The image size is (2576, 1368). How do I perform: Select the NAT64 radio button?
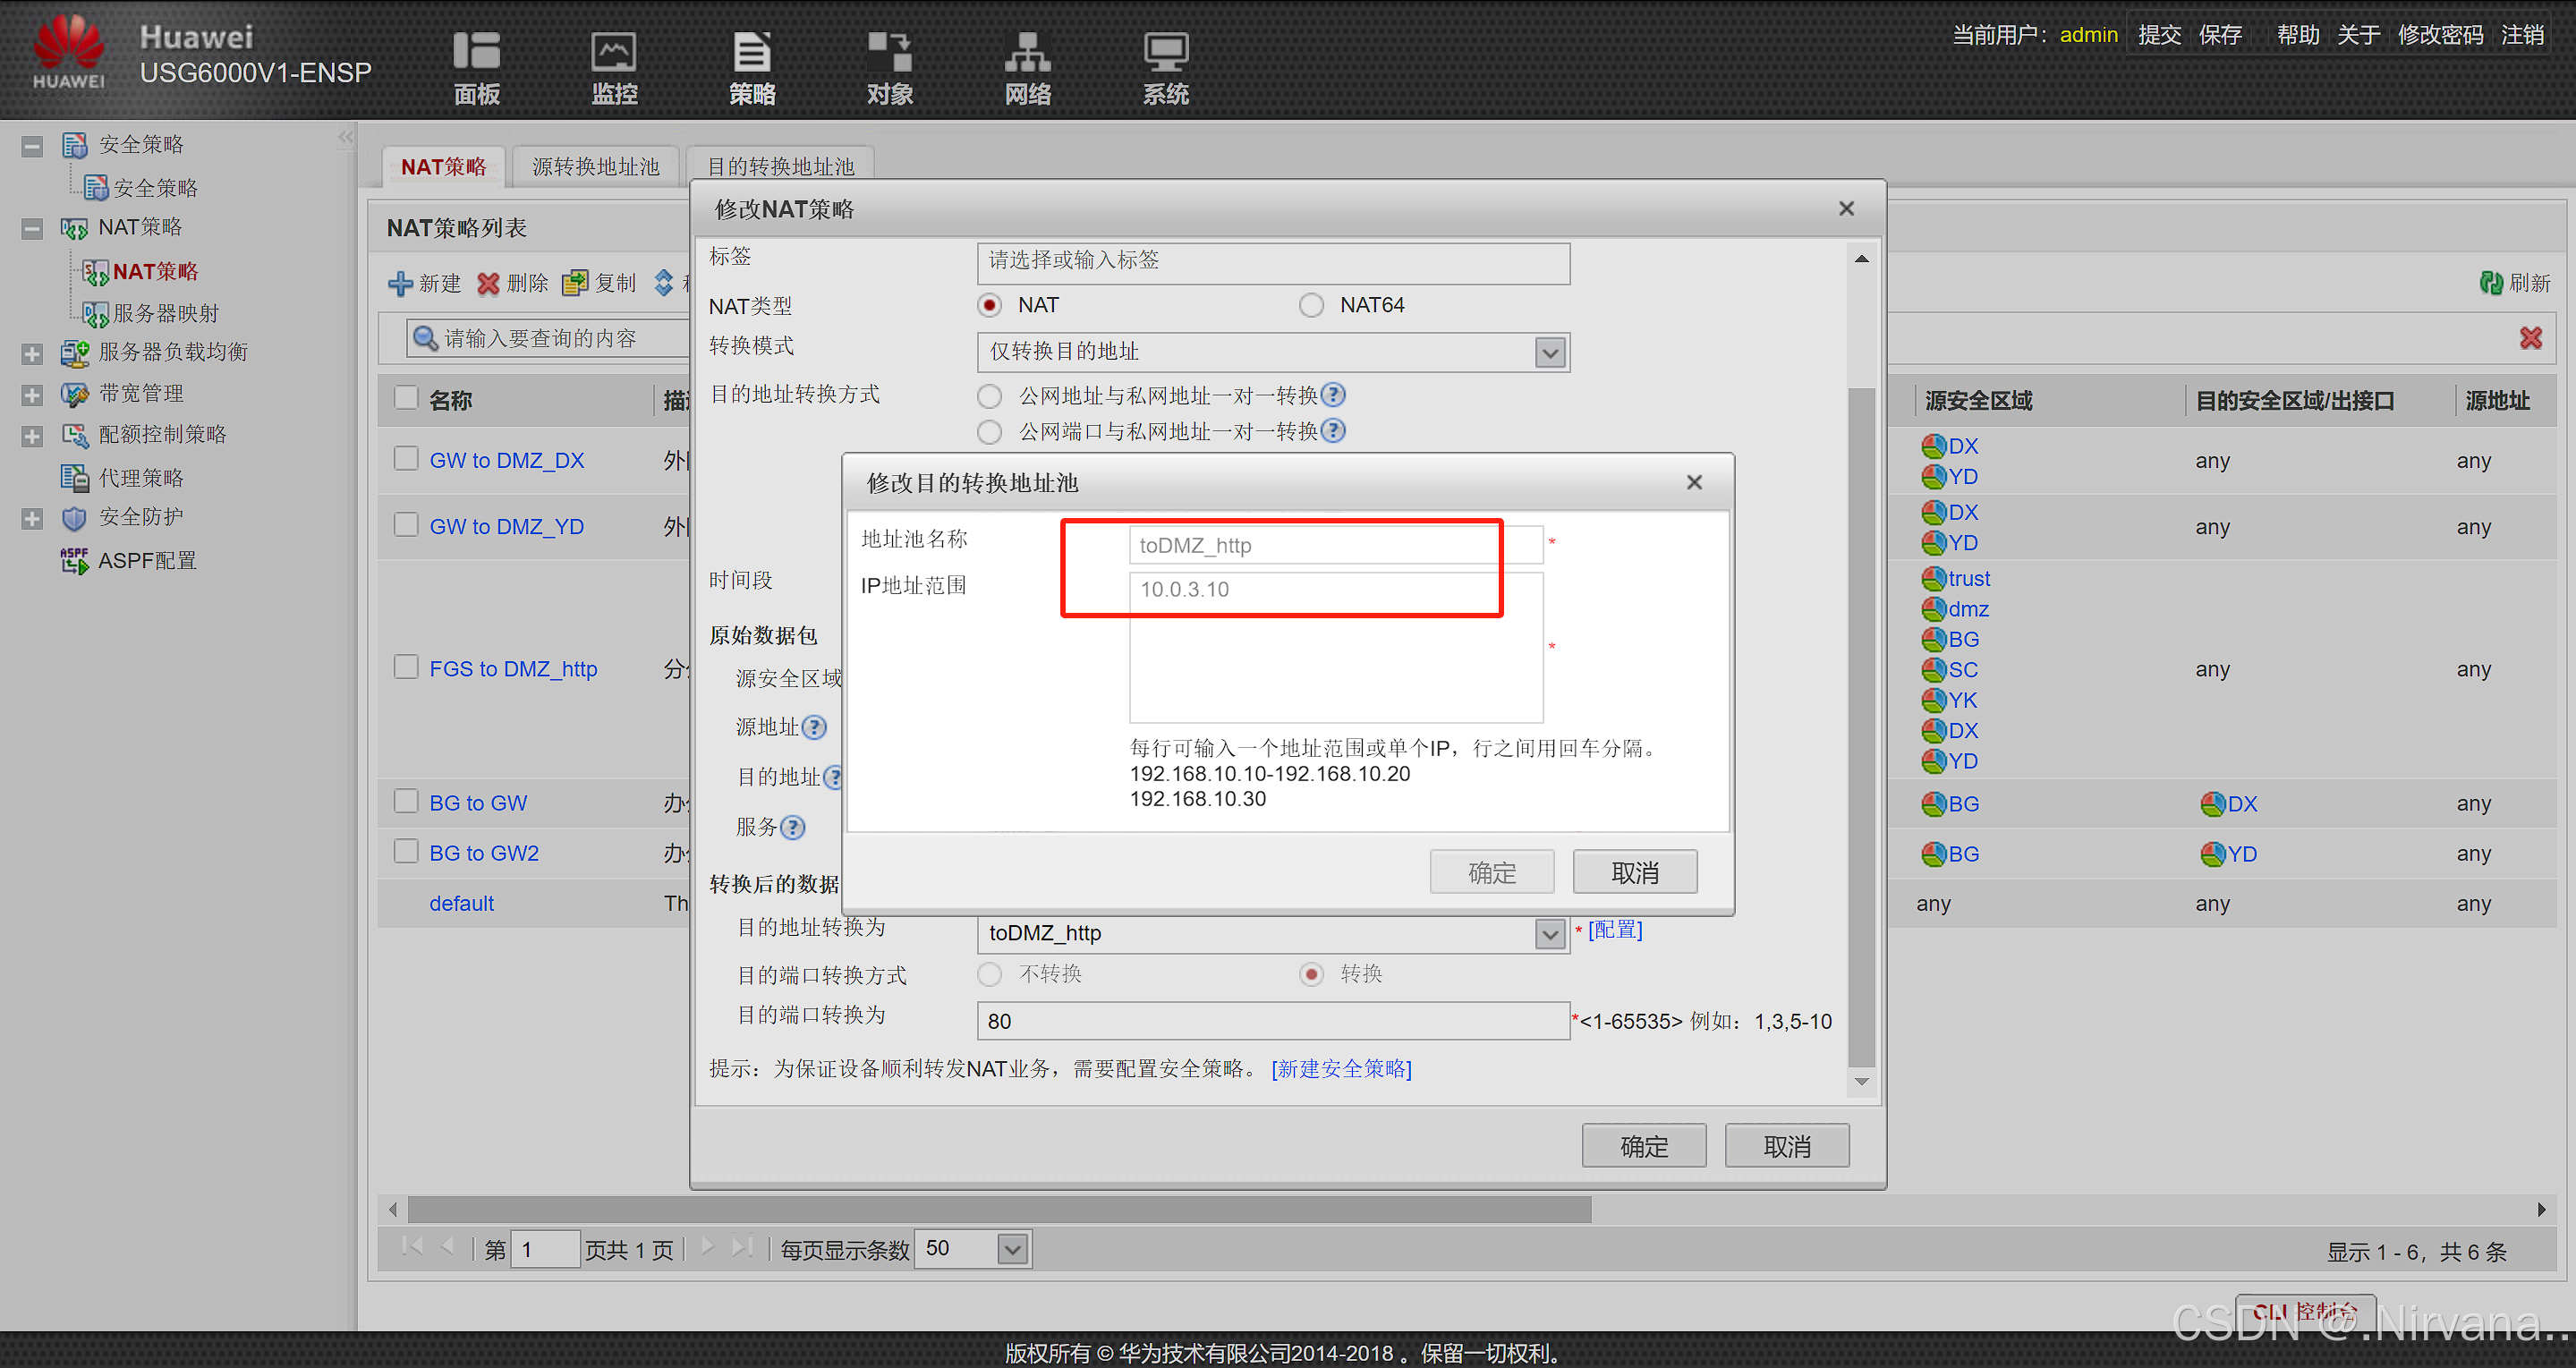1311,305
